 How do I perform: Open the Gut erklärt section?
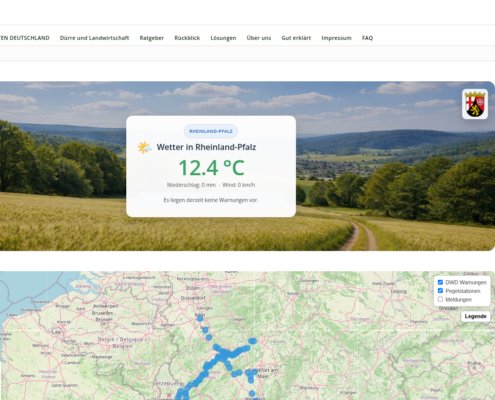tap(296, 38)
